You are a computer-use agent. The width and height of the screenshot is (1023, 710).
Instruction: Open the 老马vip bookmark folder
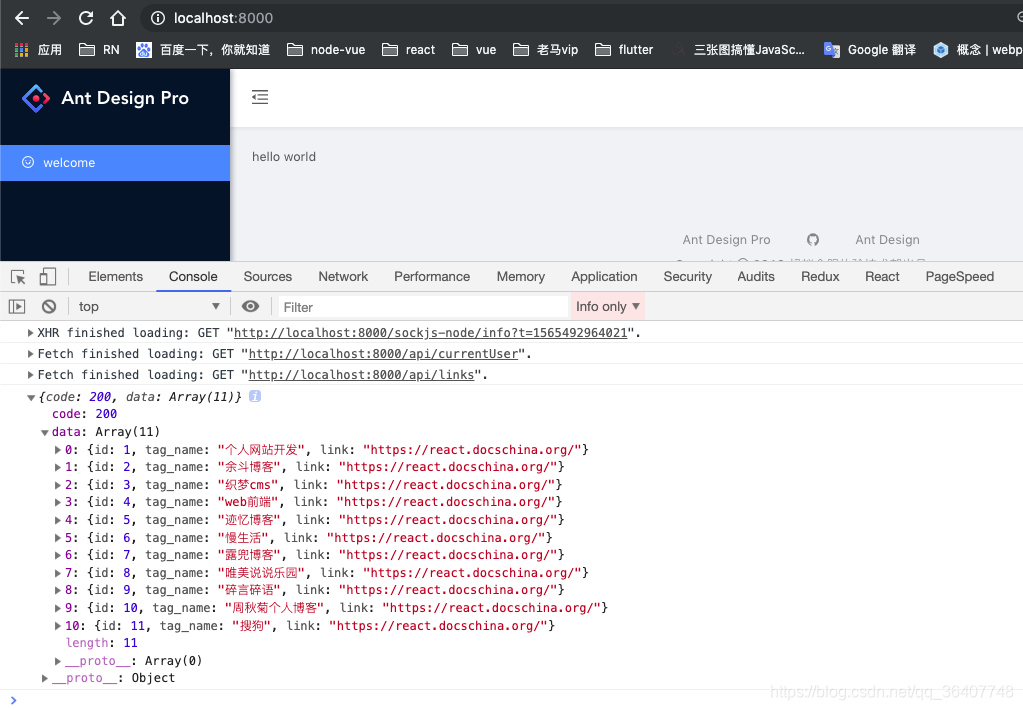coord(545,50)
